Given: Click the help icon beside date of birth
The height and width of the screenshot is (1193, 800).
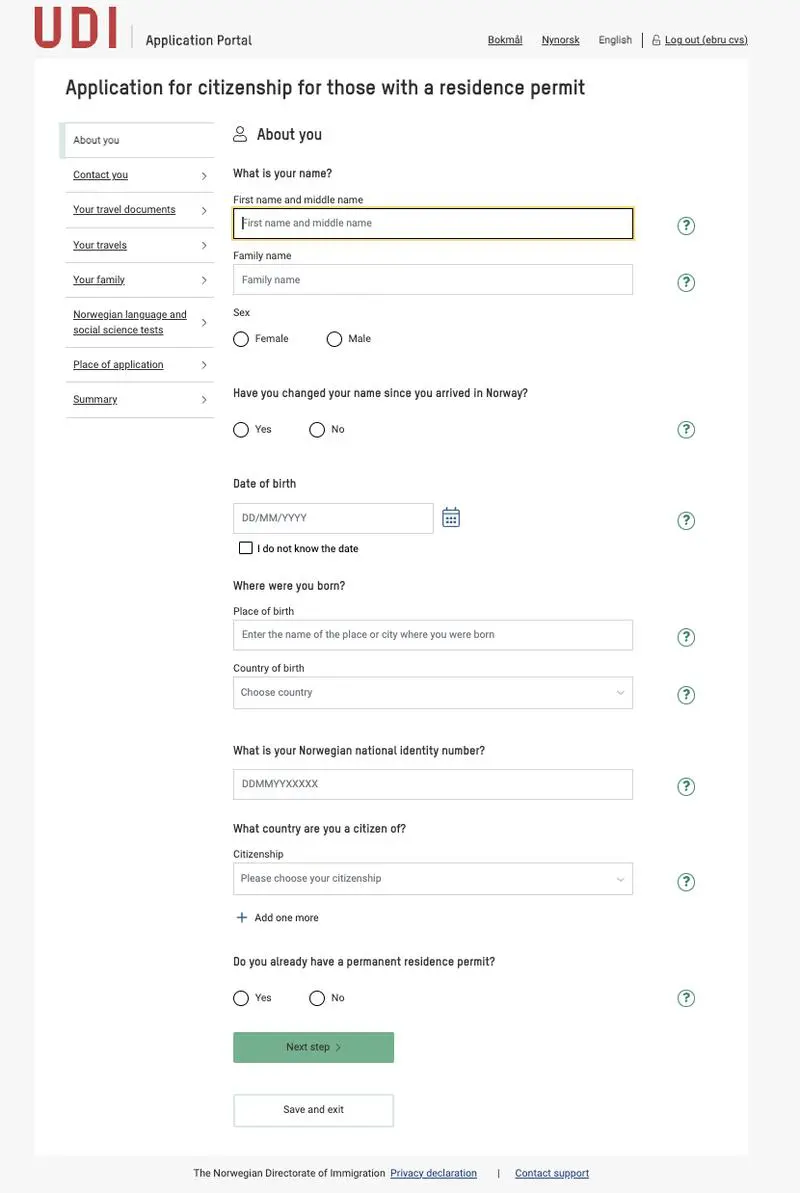Looking at the screenshot, I should point(685,519).
